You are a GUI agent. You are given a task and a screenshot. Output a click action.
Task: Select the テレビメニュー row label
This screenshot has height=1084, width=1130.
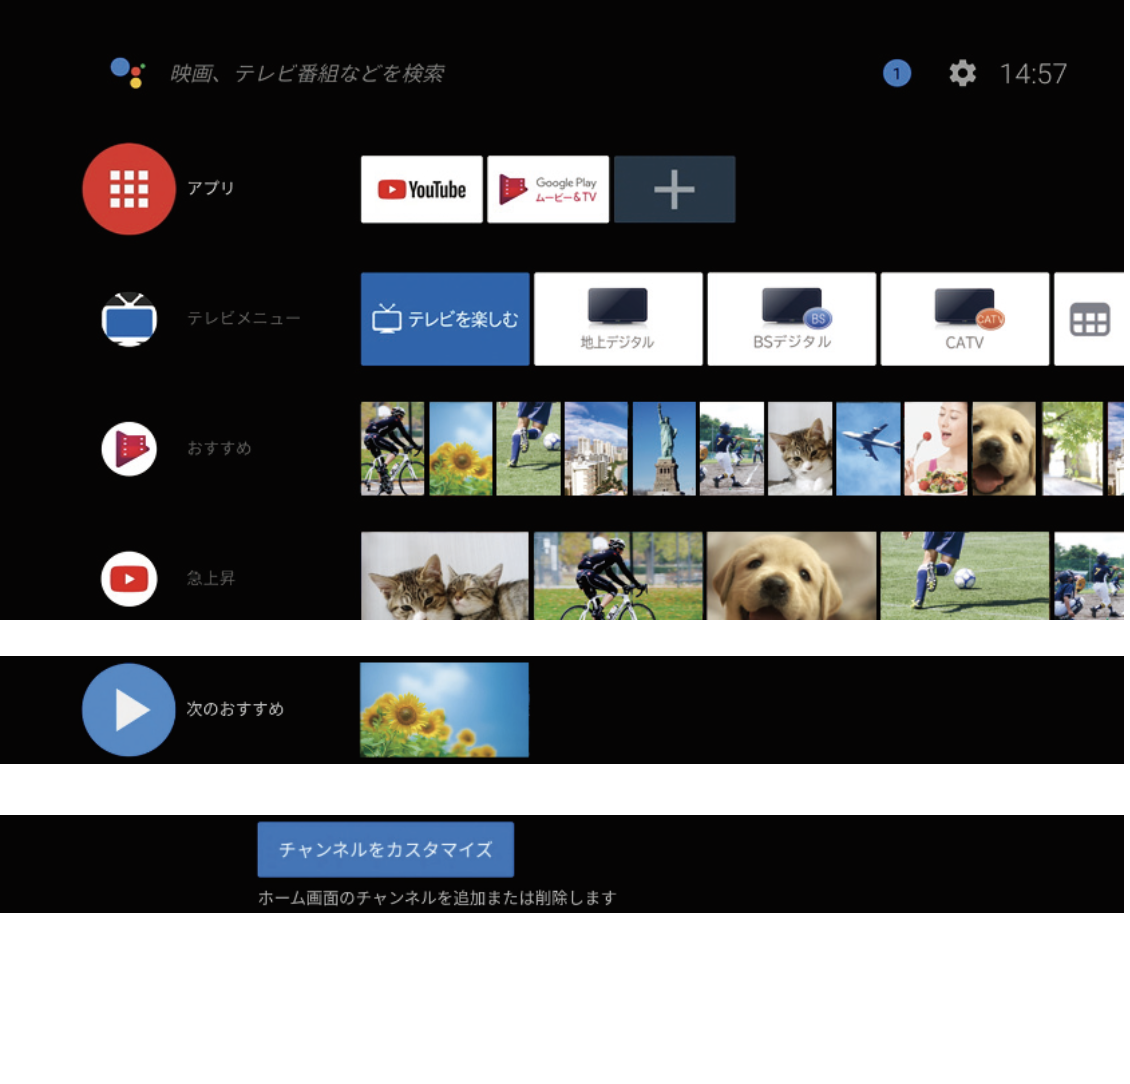point(244,318)
